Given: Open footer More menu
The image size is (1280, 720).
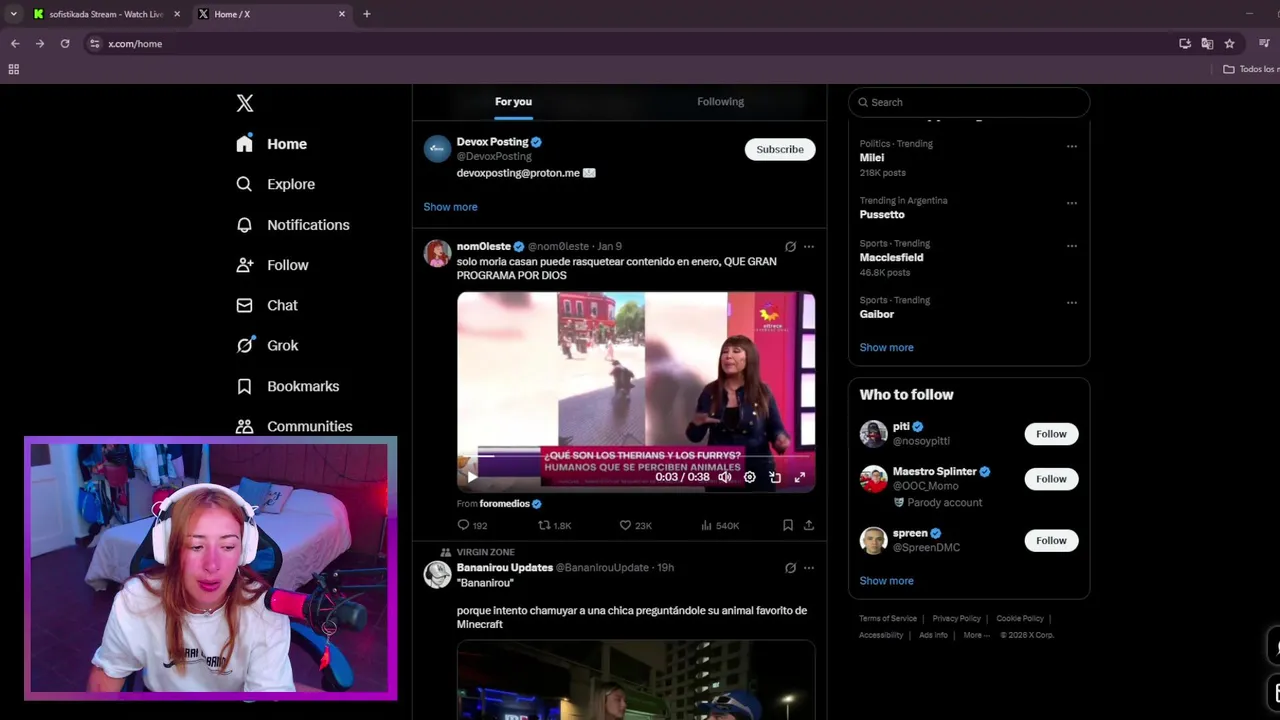Looking at the screenshot, I should [976, 635].
